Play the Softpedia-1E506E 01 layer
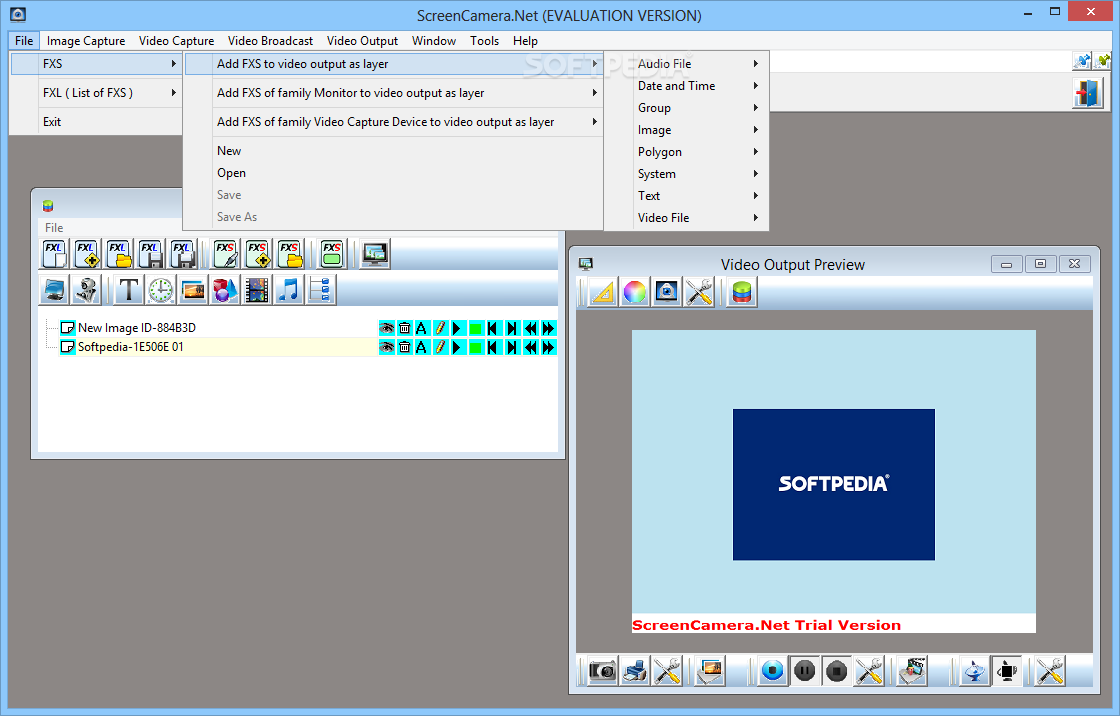 (457, 347)
